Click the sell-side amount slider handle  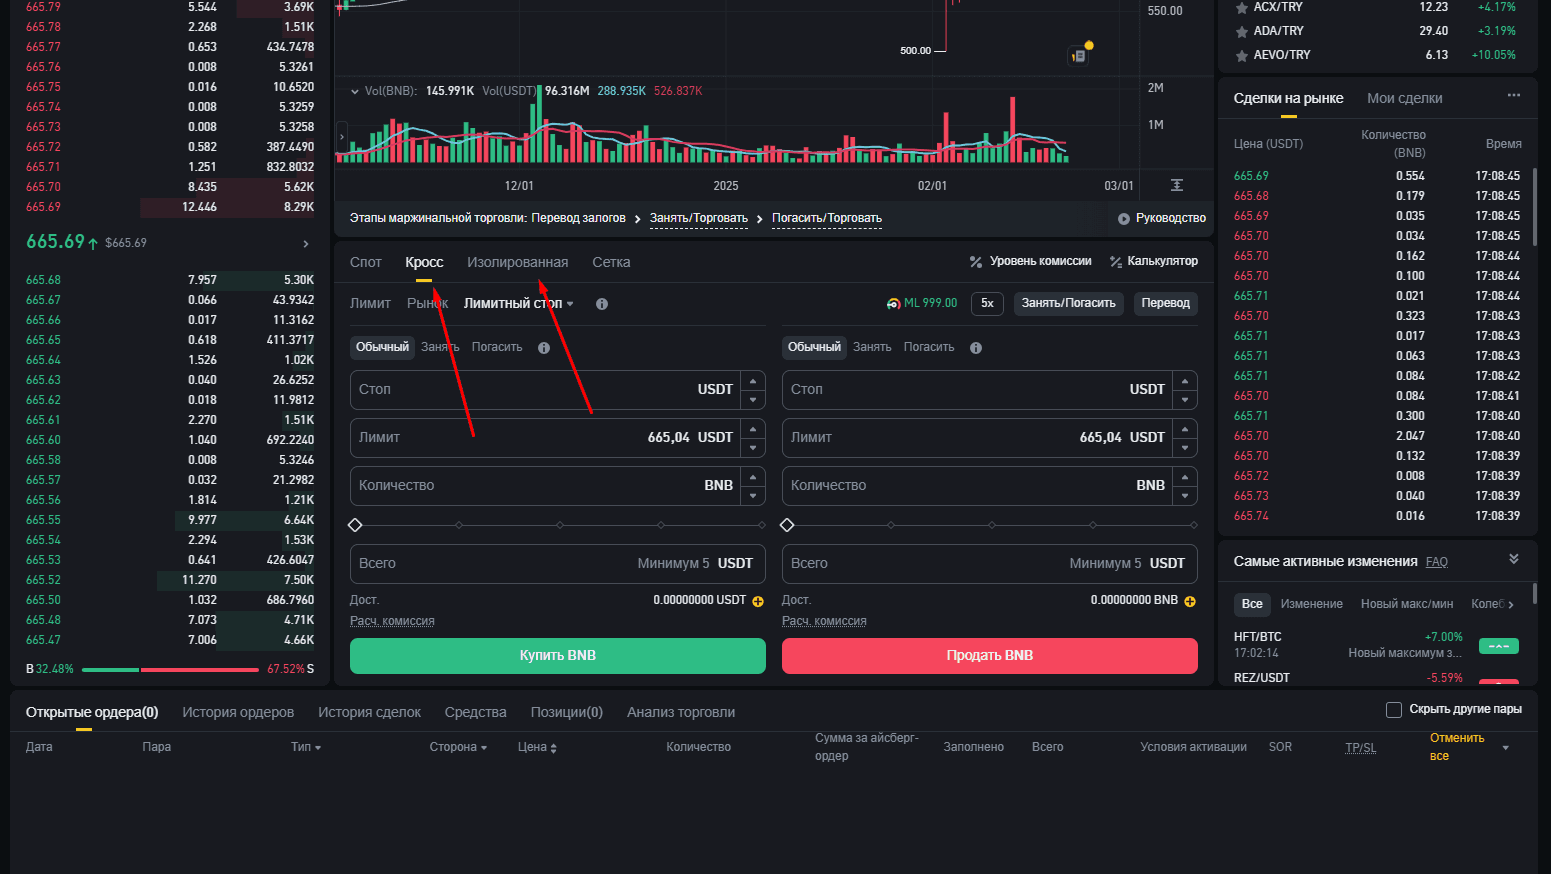787,525
